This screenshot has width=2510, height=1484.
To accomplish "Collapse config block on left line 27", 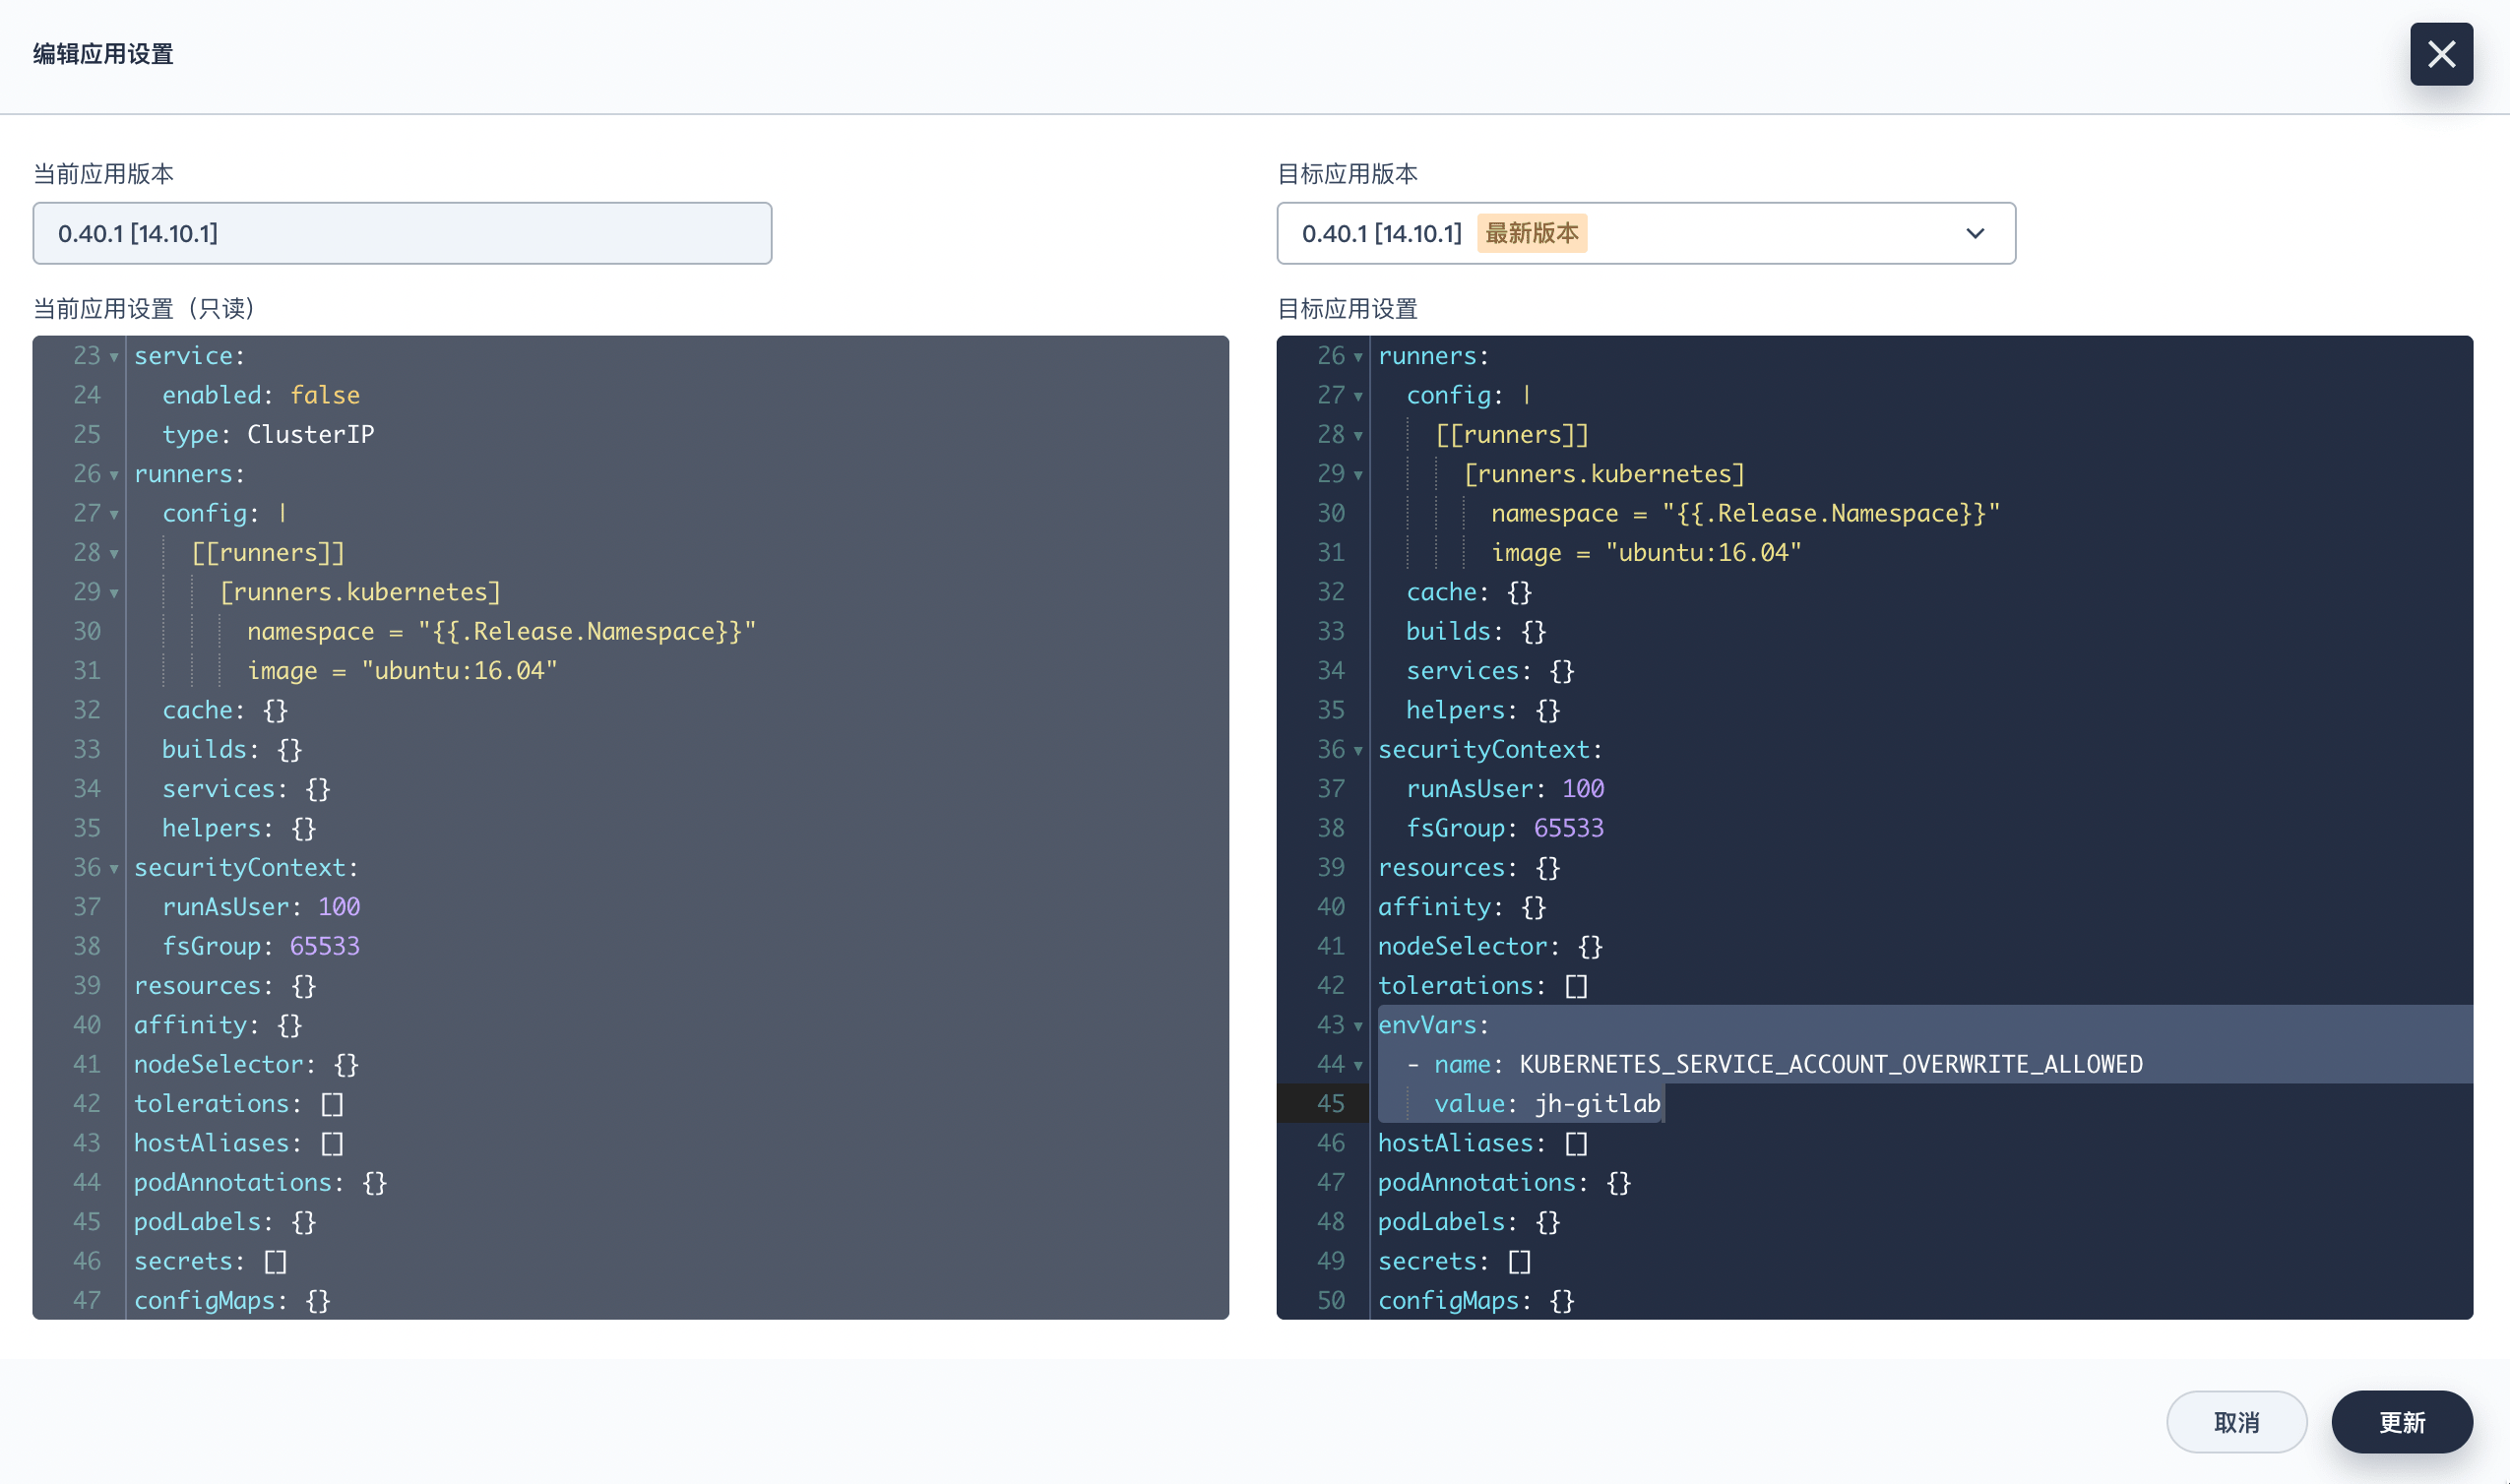I will (x=114, y=514).
